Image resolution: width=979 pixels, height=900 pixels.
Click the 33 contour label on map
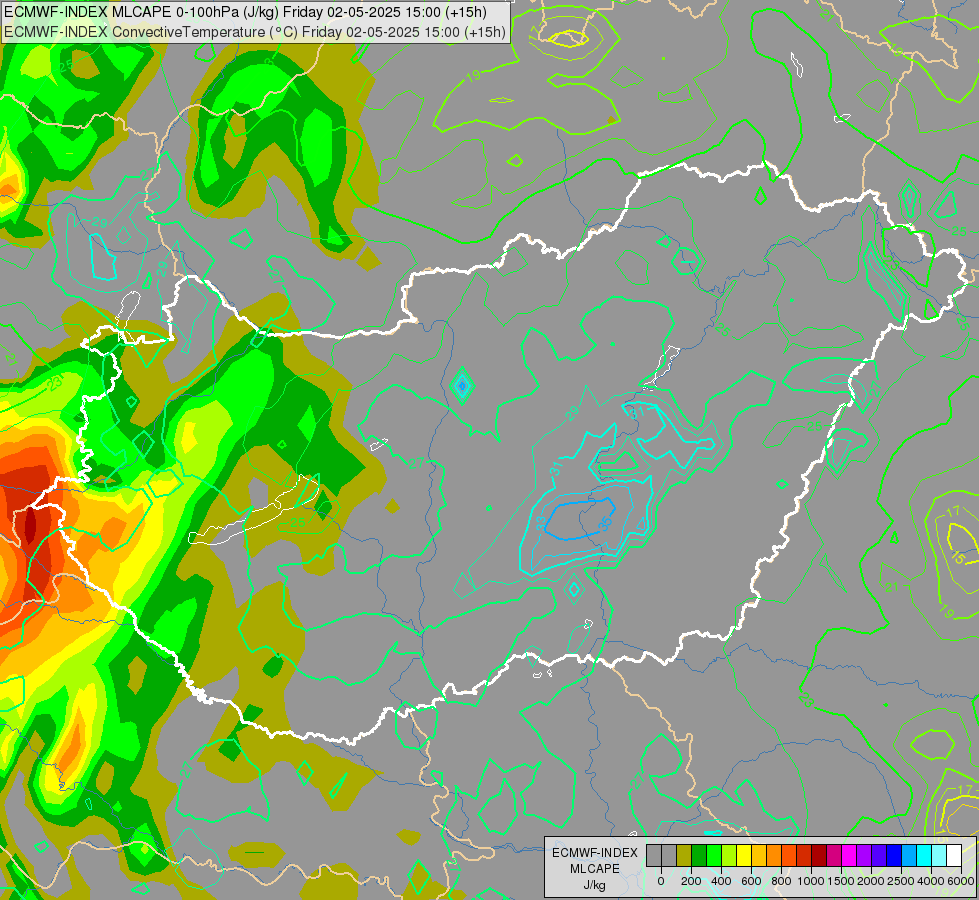click(541, 522)
